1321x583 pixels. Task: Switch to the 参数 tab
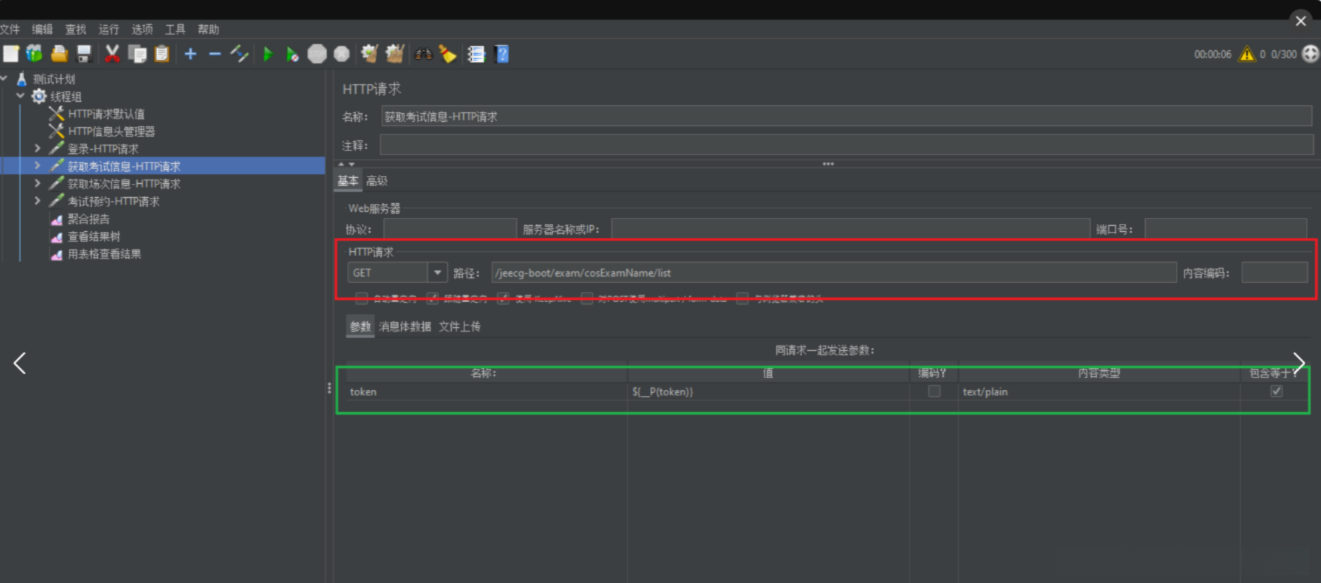(x=360, y=326)
